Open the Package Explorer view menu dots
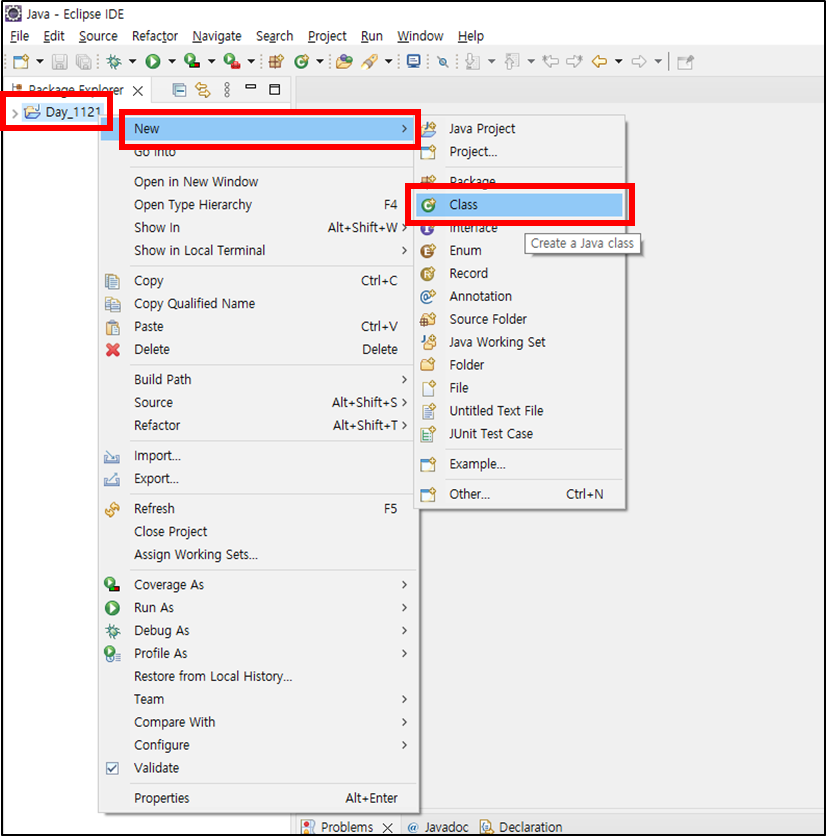This screenshot has height=836, width=826. (227, 90)
